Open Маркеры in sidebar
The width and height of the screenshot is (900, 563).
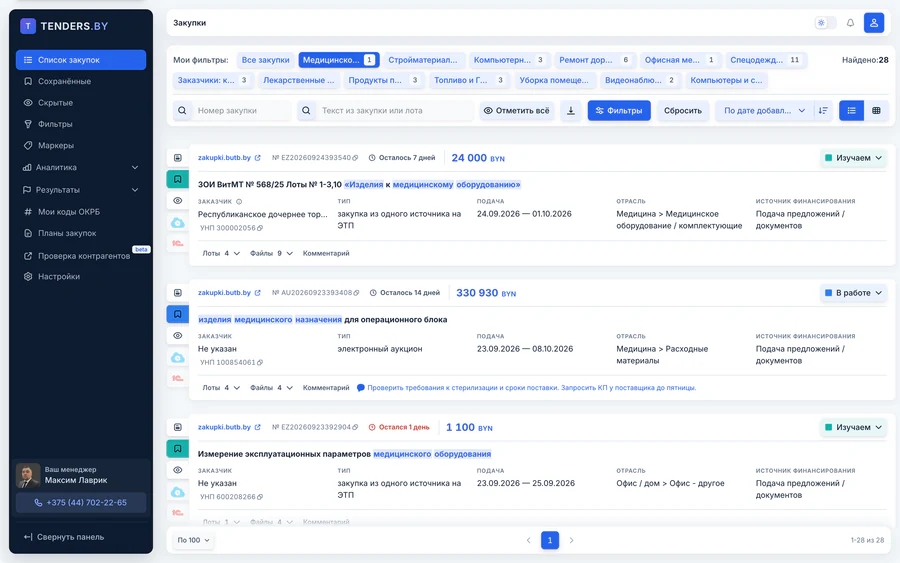click(81, 146)
